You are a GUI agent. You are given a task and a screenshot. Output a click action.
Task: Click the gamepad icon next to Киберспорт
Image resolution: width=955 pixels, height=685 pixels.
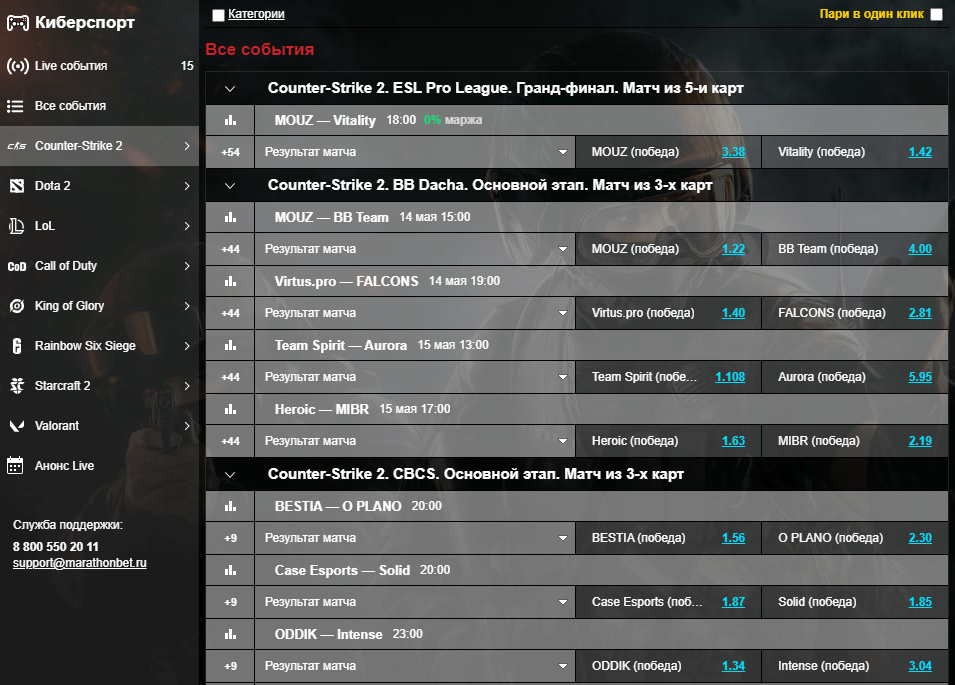coord(18,23)
